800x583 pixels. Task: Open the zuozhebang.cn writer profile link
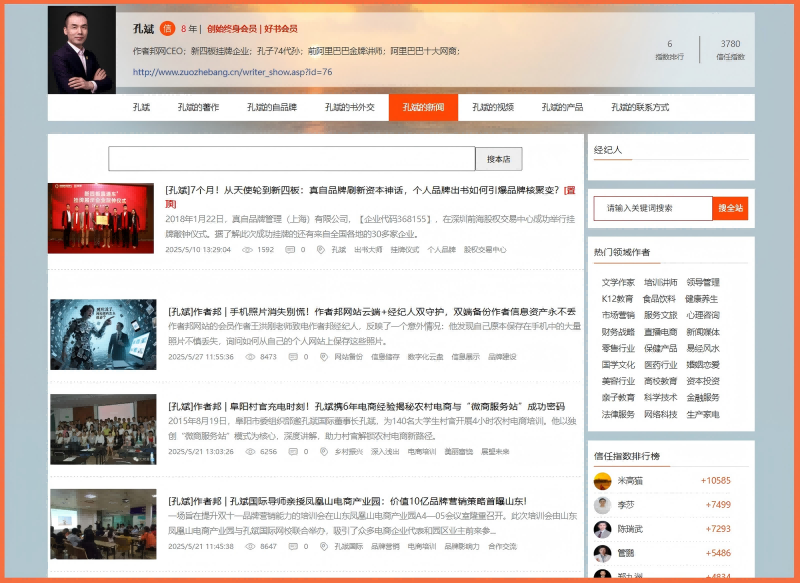point(232,72)
